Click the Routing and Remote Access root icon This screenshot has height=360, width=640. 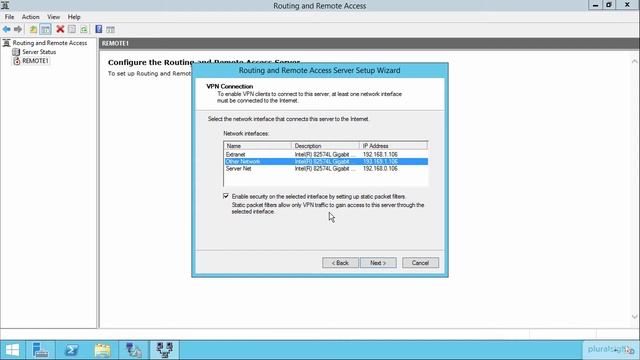(x=7, y=43)
